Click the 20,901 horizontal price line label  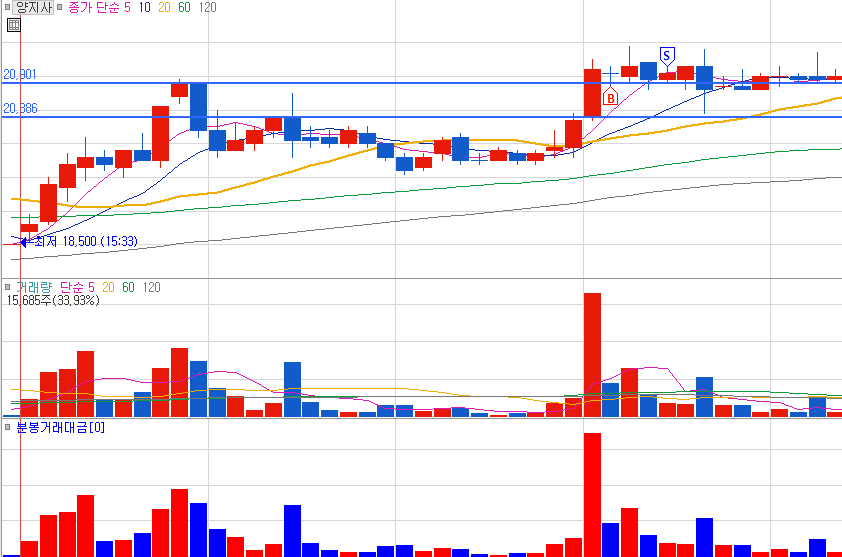(x=20, y=75)
